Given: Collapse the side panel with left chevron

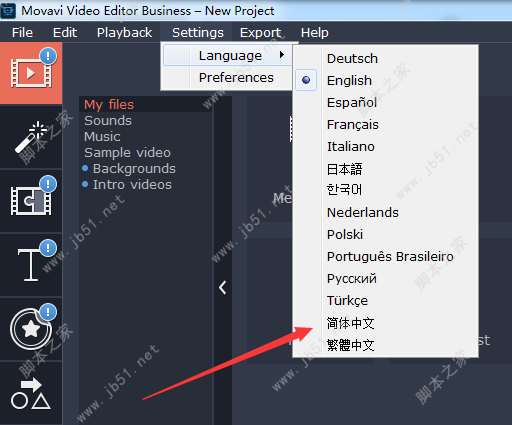Looking at the screenshot, I should 223,287.
